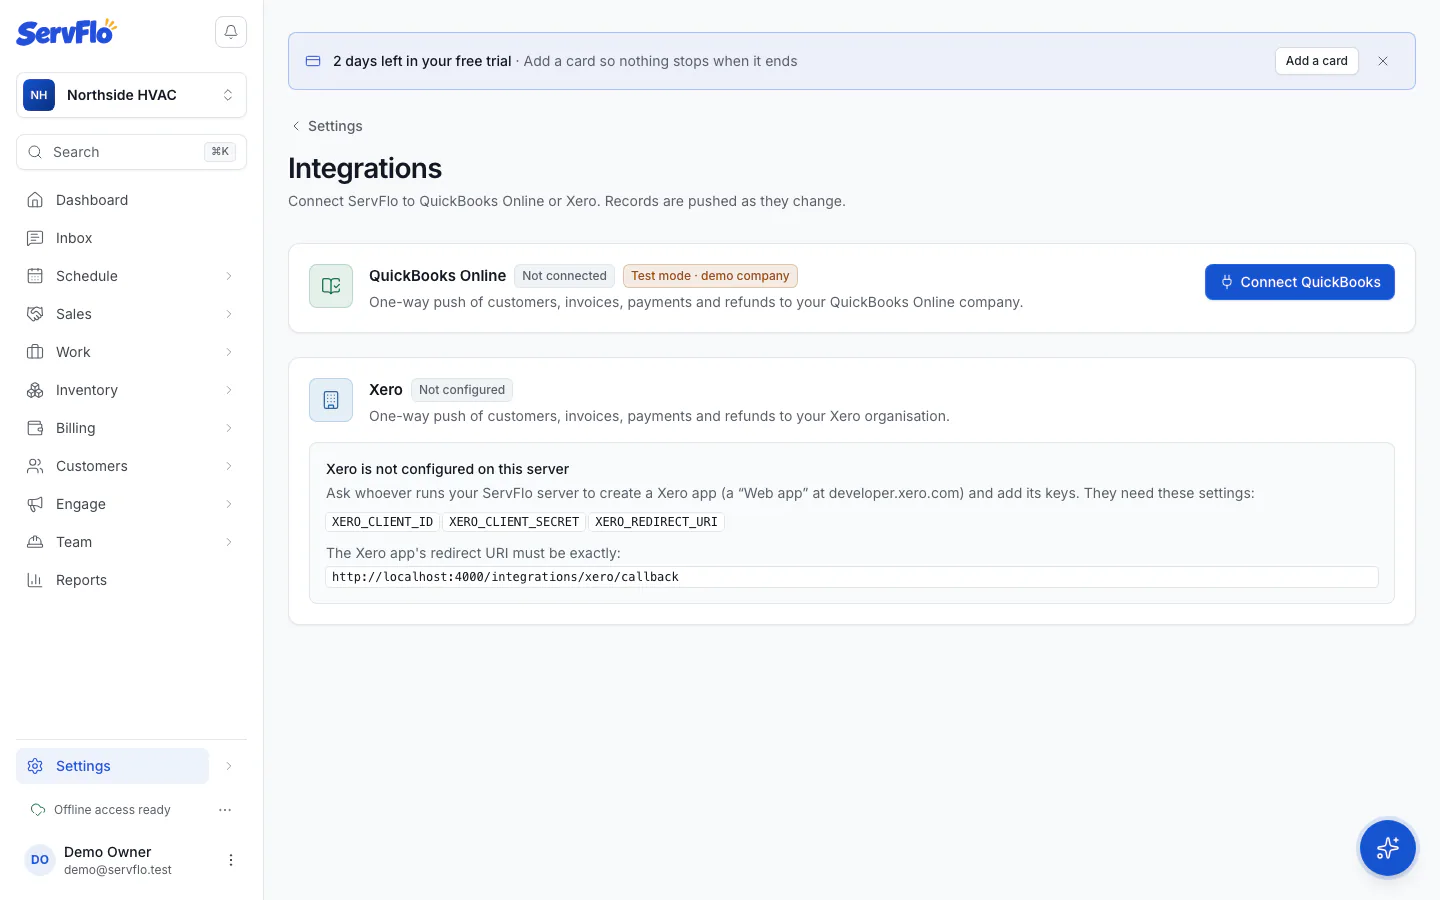The height and width of the screenshot is (900, 1440).
Task: Expand the Sales submenu chevron
Action: (229, 314)
